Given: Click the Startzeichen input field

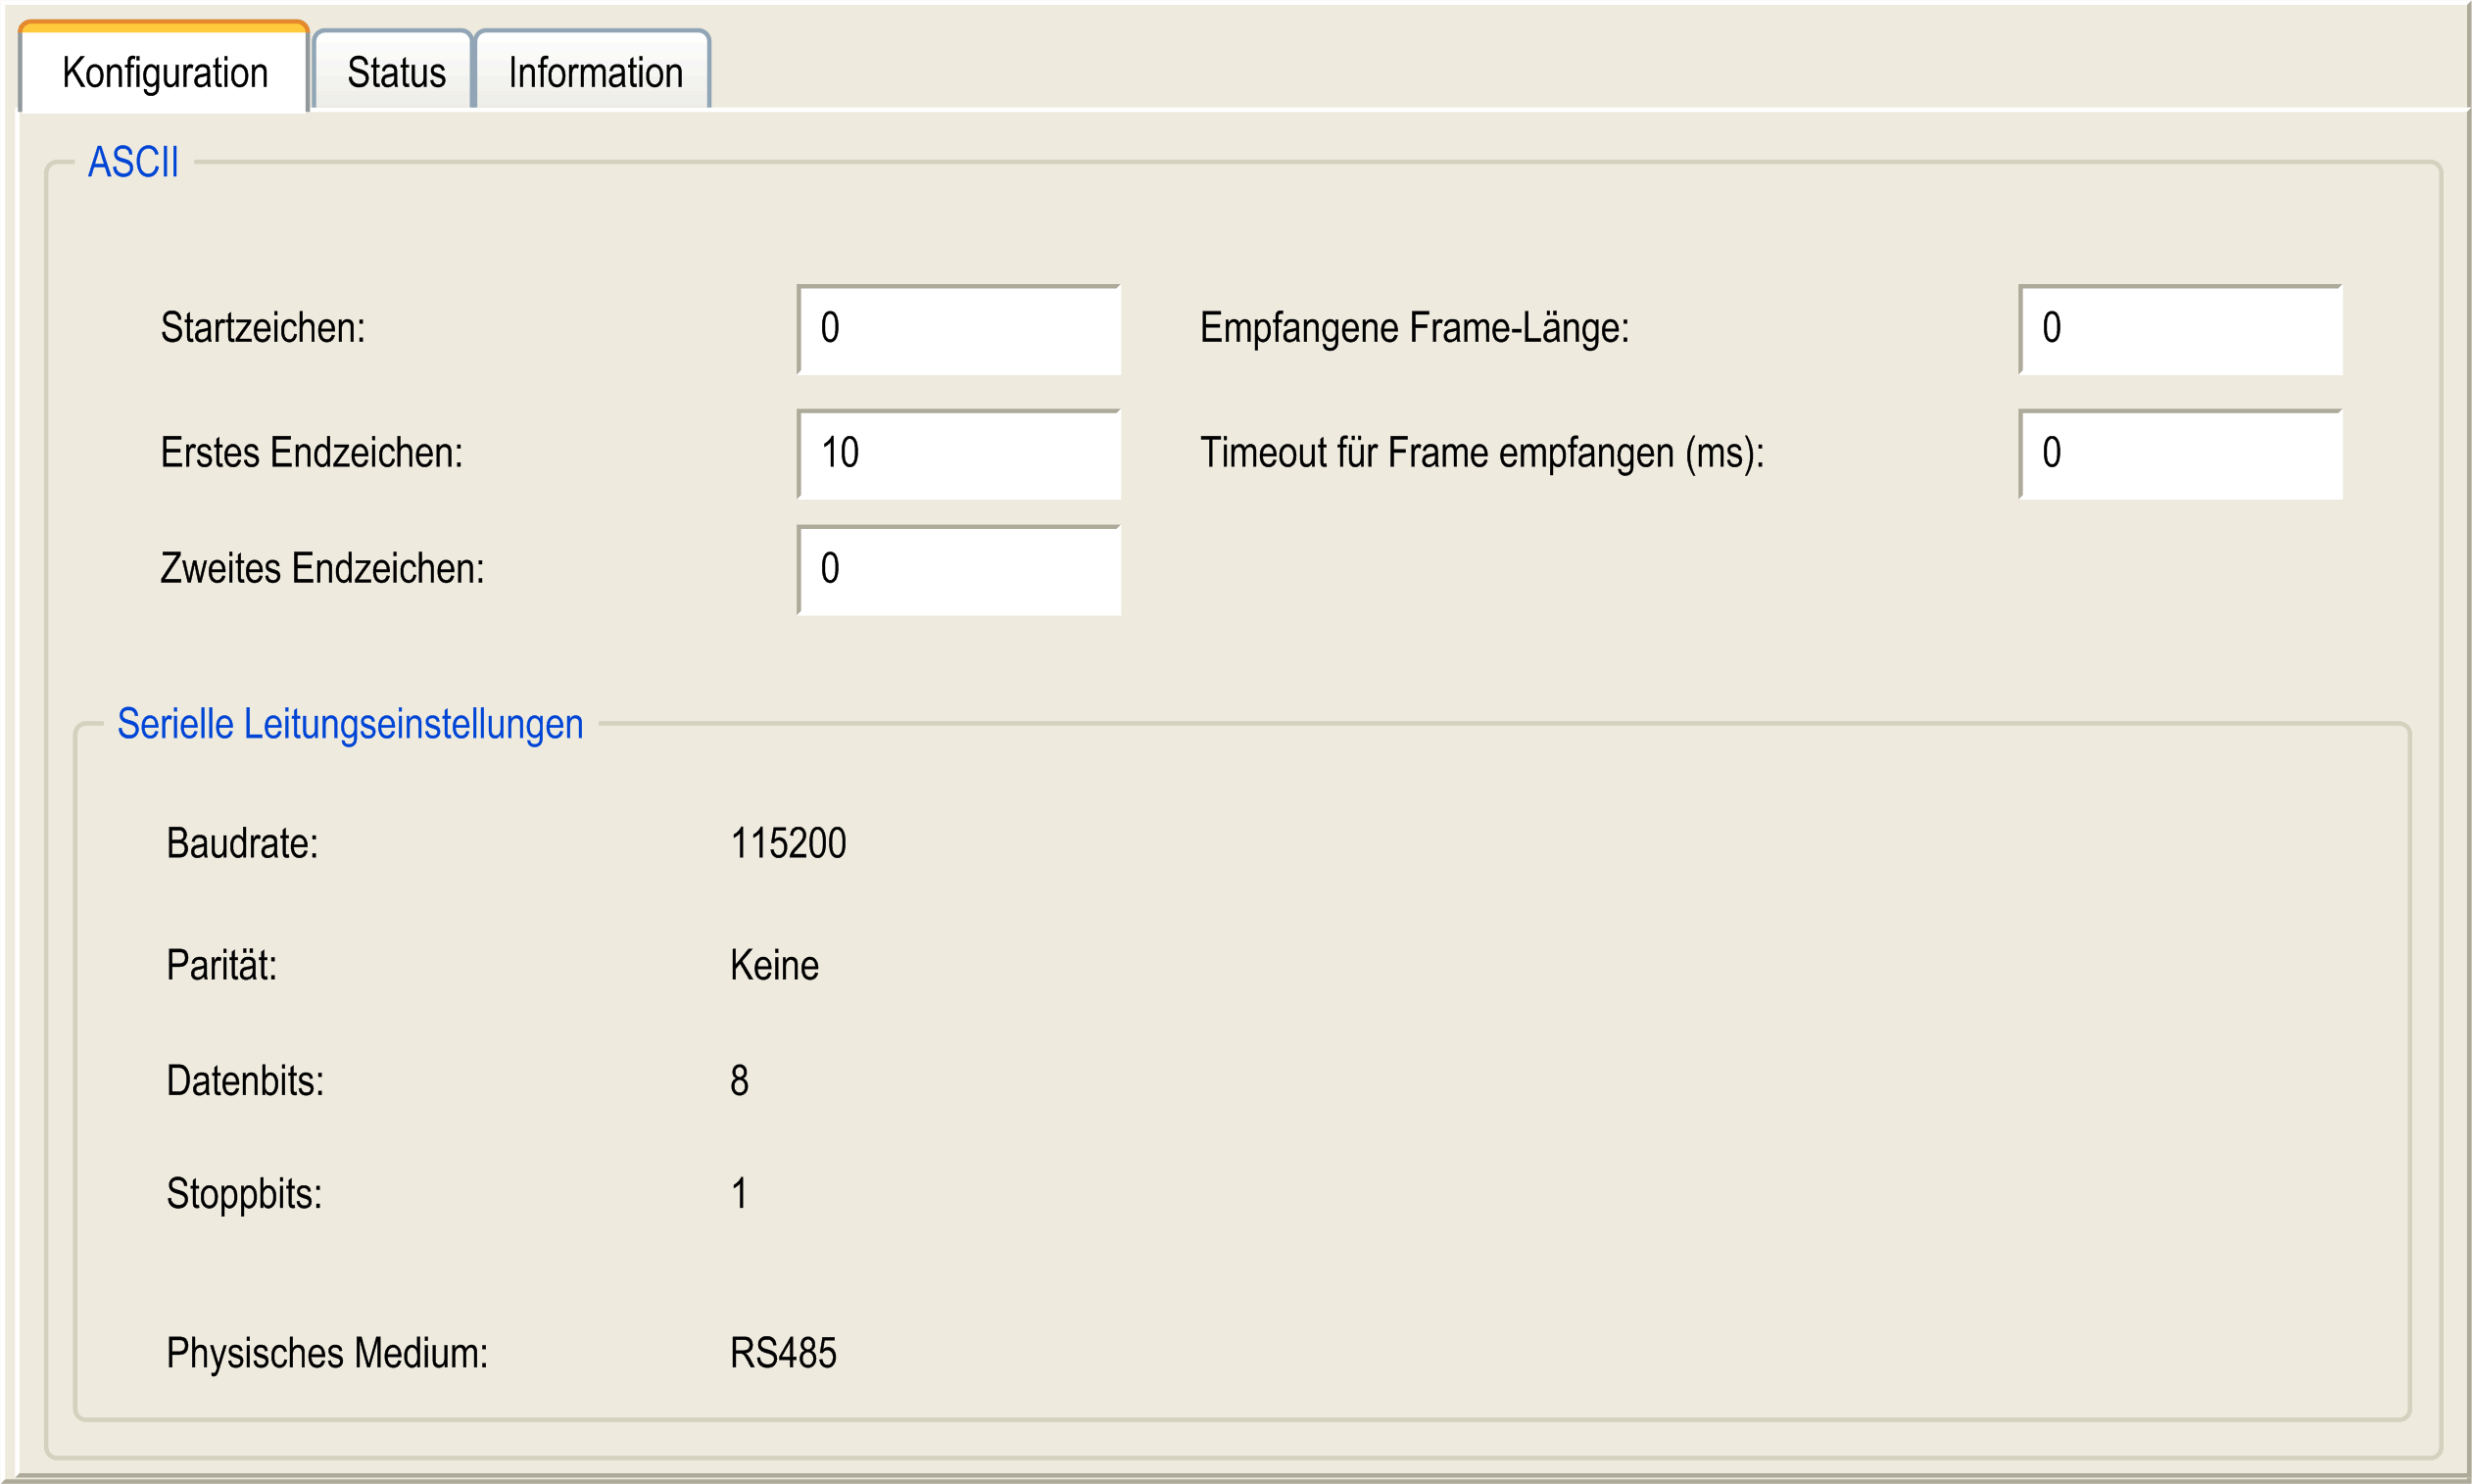Looking at the screenshot, I should click(958, 329).
